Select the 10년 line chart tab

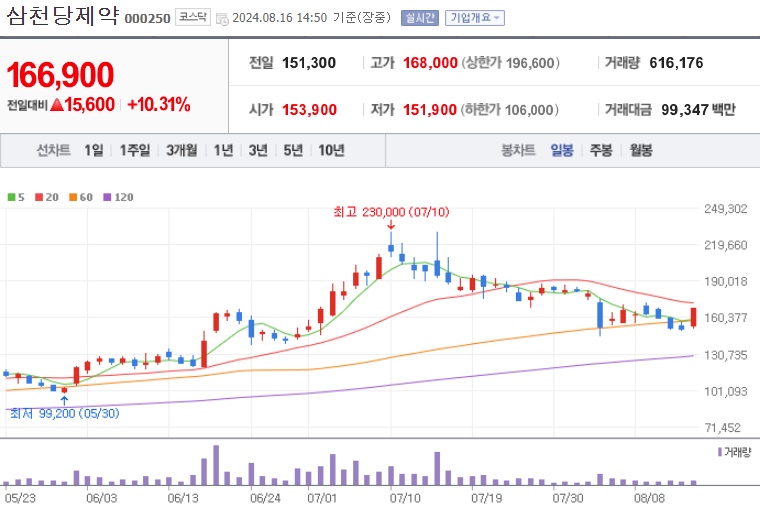point(331,150)
